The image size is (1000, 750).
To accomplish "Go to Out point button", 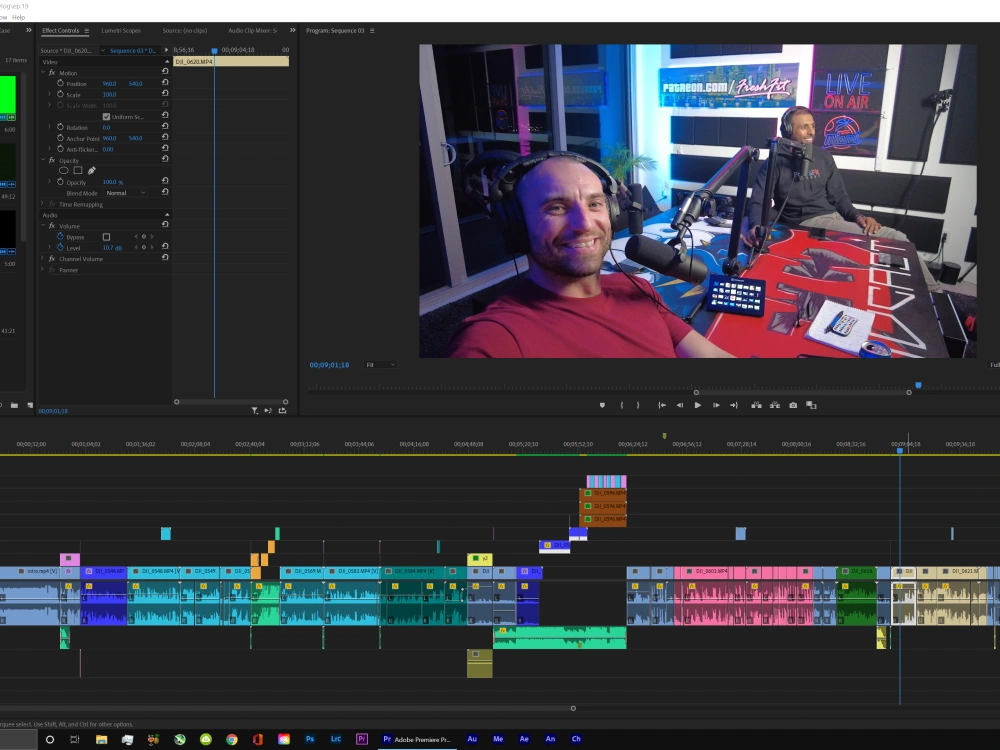I will (734, 405).
